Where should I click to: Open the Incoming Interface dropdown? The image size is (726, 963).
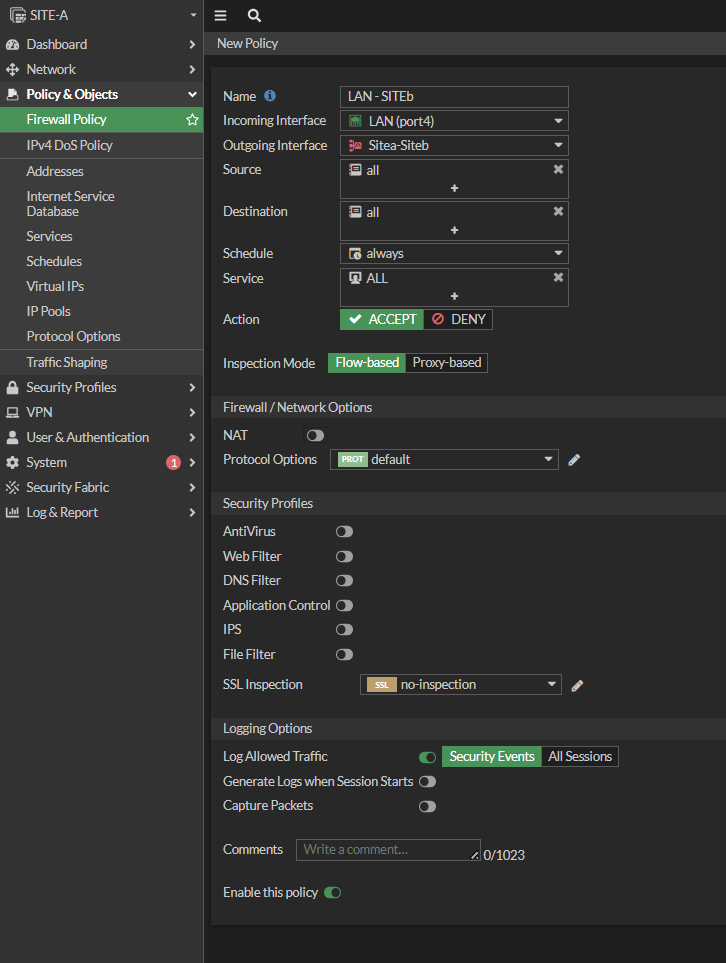click(x=454, y=121)
